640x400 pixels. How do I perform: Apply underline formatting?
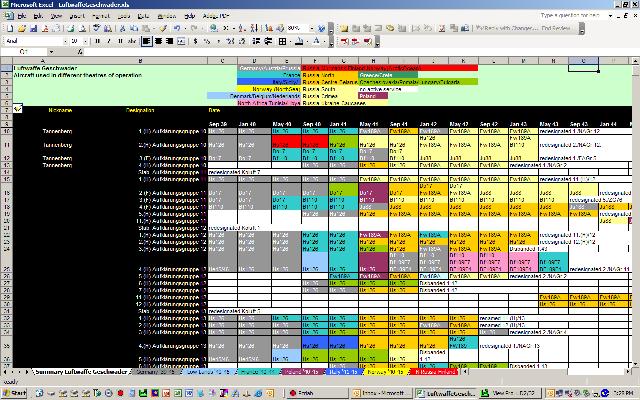(x=120, y=41)
